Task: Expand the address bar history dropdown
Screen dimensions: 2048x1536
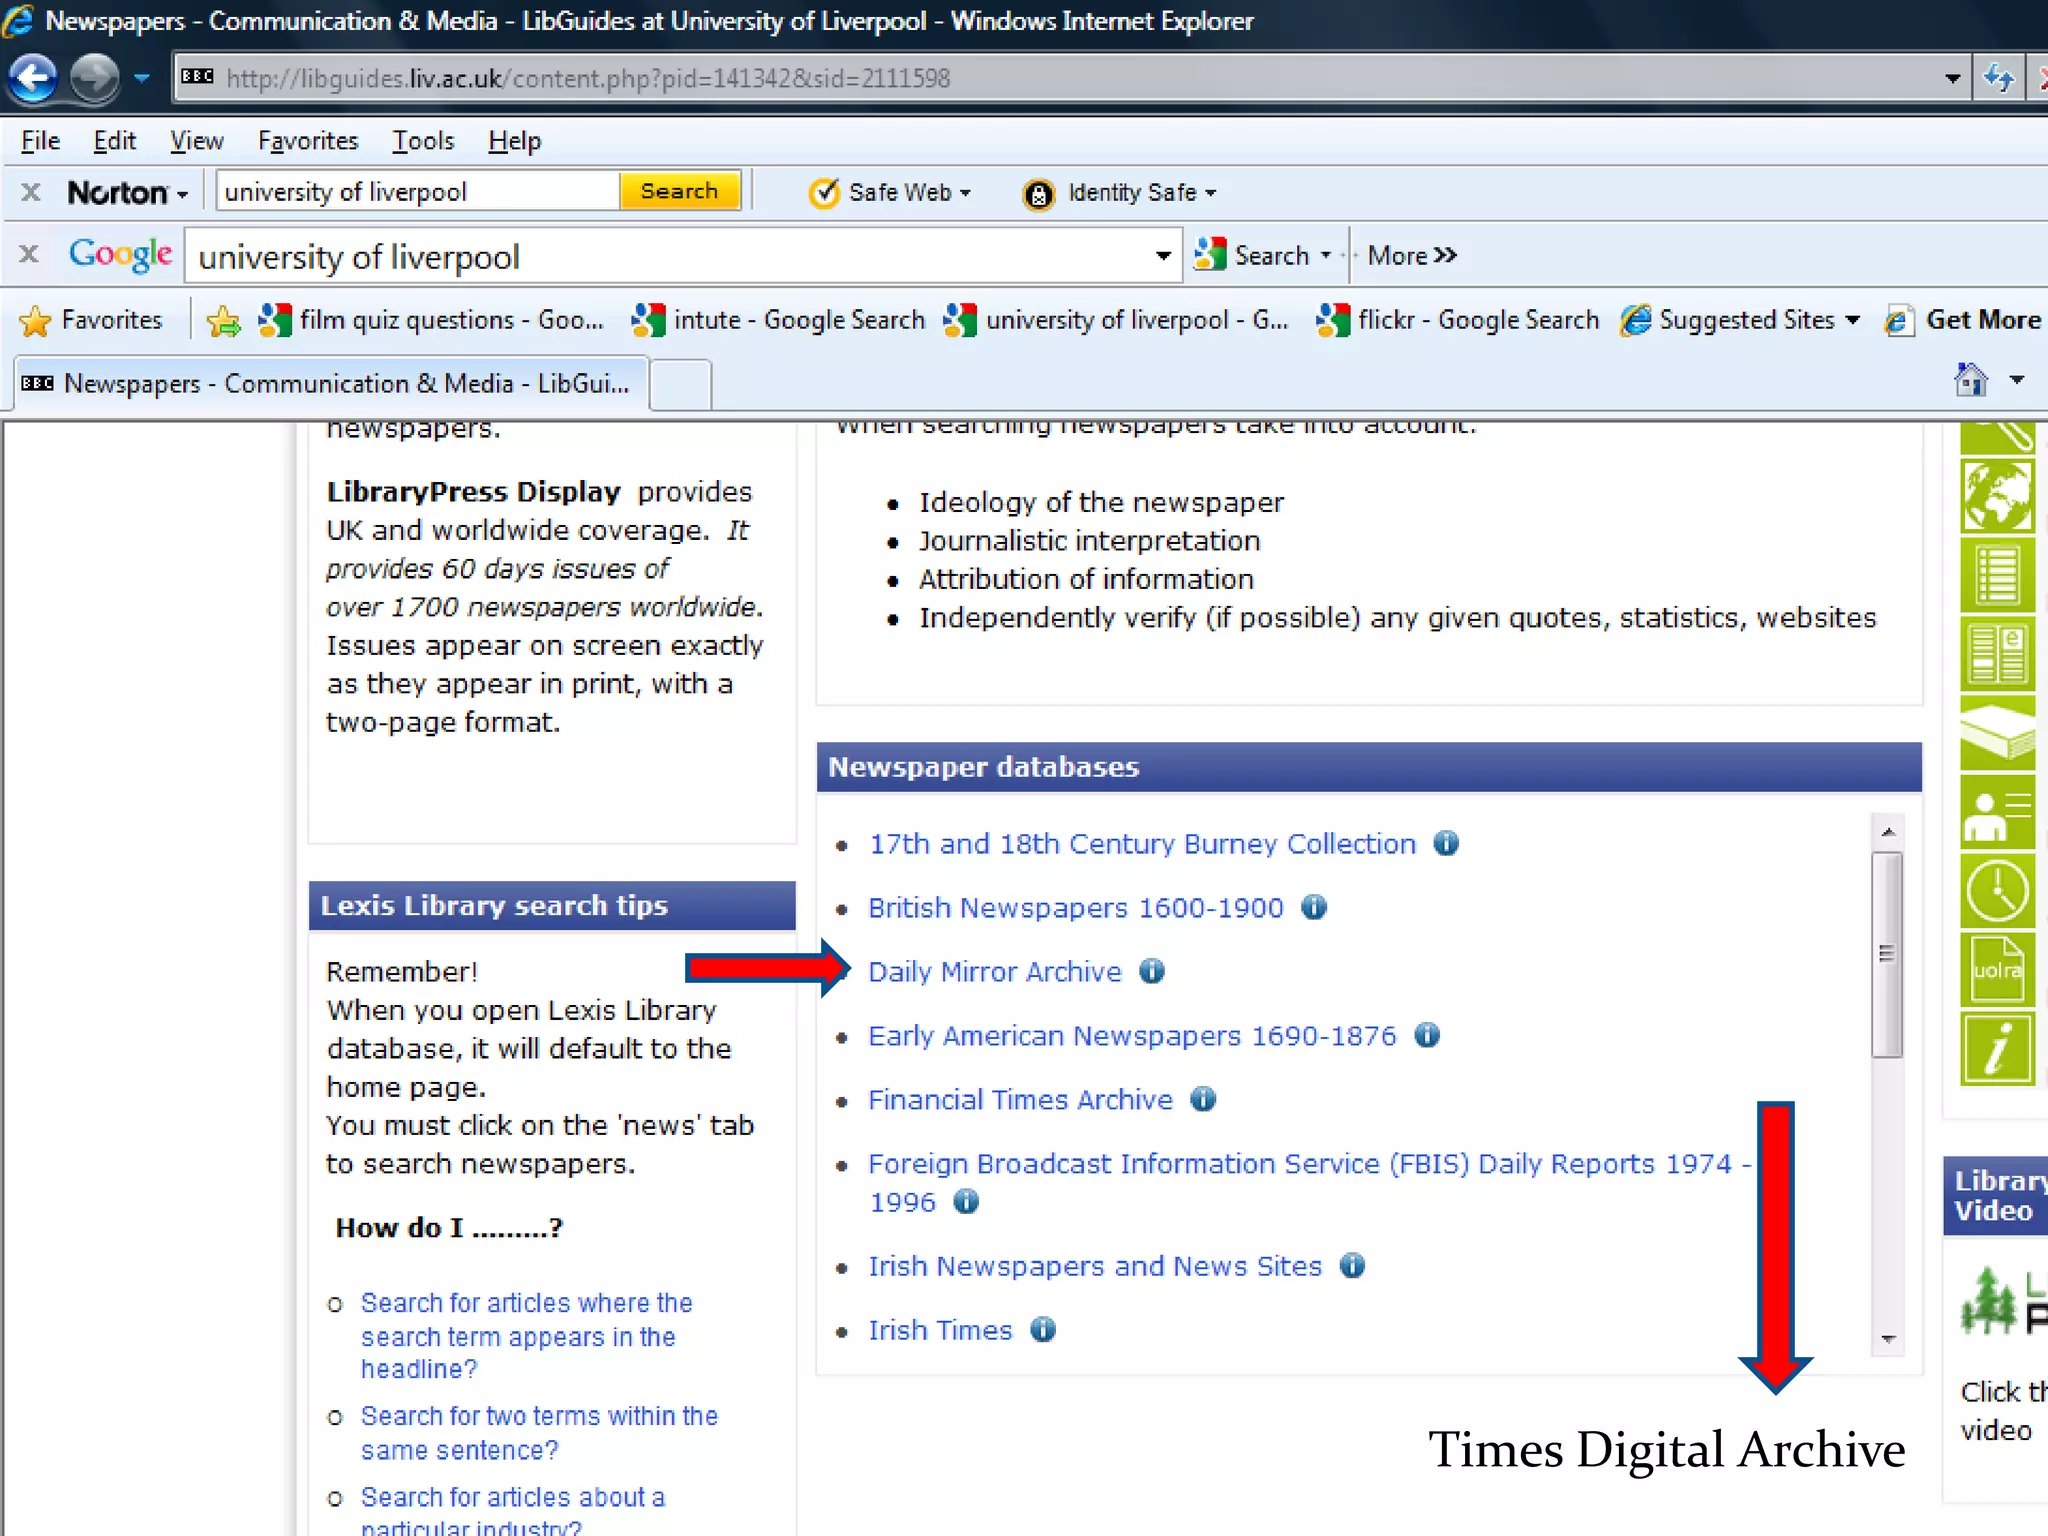Action: (1952, 78)
